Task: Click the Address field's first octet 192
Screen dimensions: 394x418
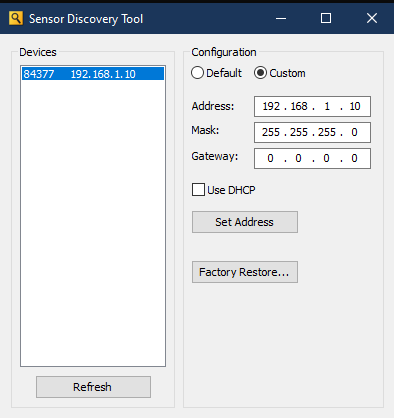Action: [x=271, y=106]
